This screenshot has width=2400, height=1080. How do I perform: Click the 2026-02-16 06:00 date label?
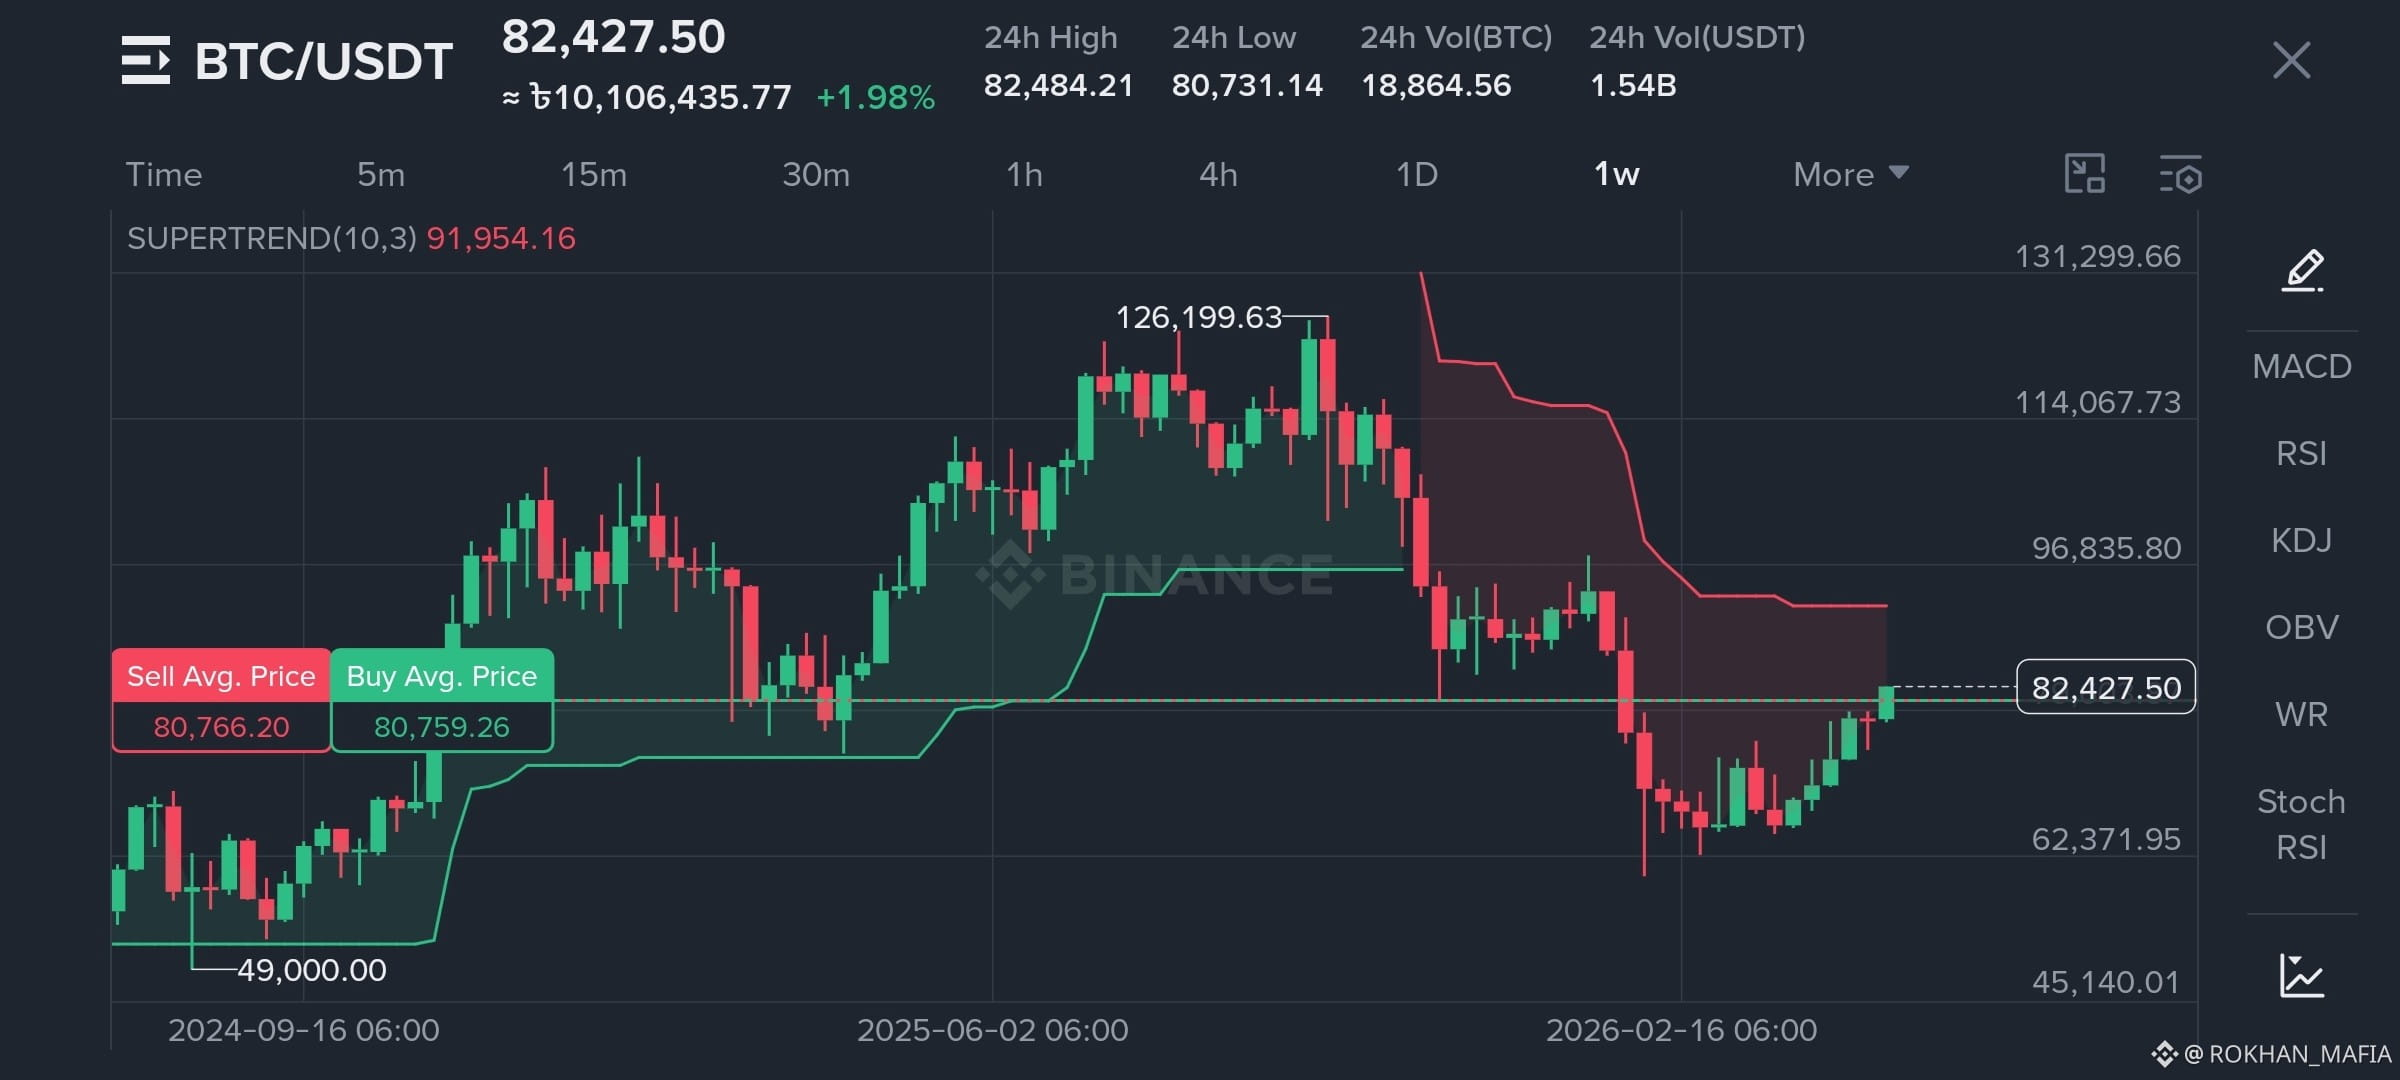[x=1682, y=1030]
